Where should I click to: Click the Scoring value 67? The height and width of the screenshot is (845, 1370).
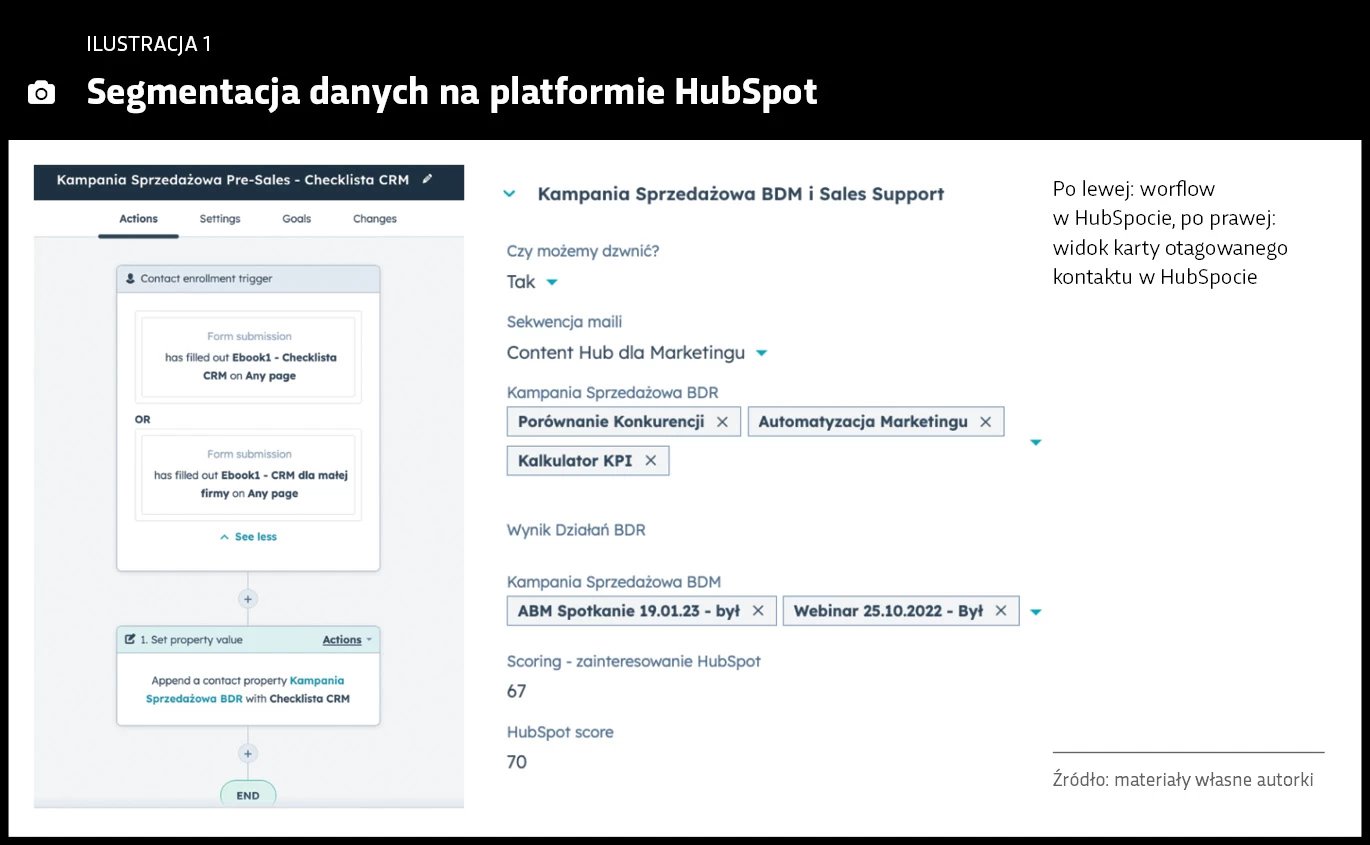point(516,691)
